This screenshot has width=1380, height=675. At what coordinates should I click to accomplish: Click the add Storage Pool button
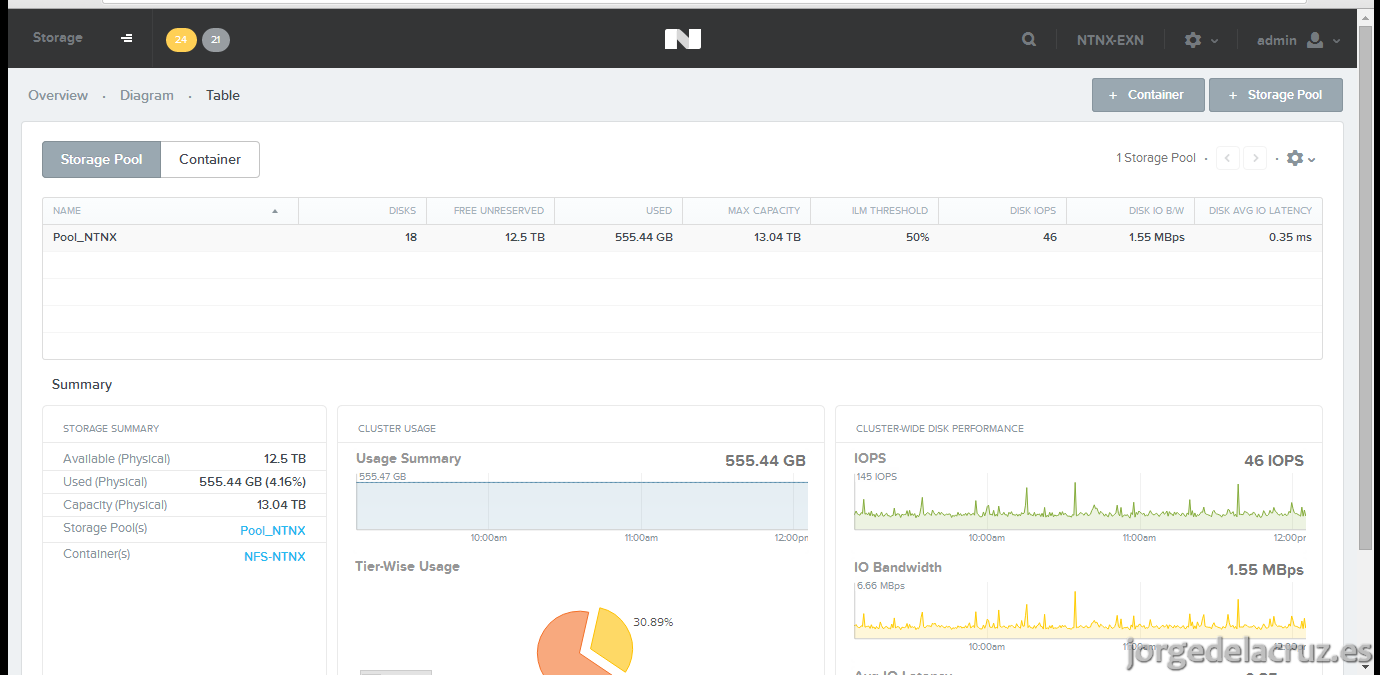point(1276,95)
